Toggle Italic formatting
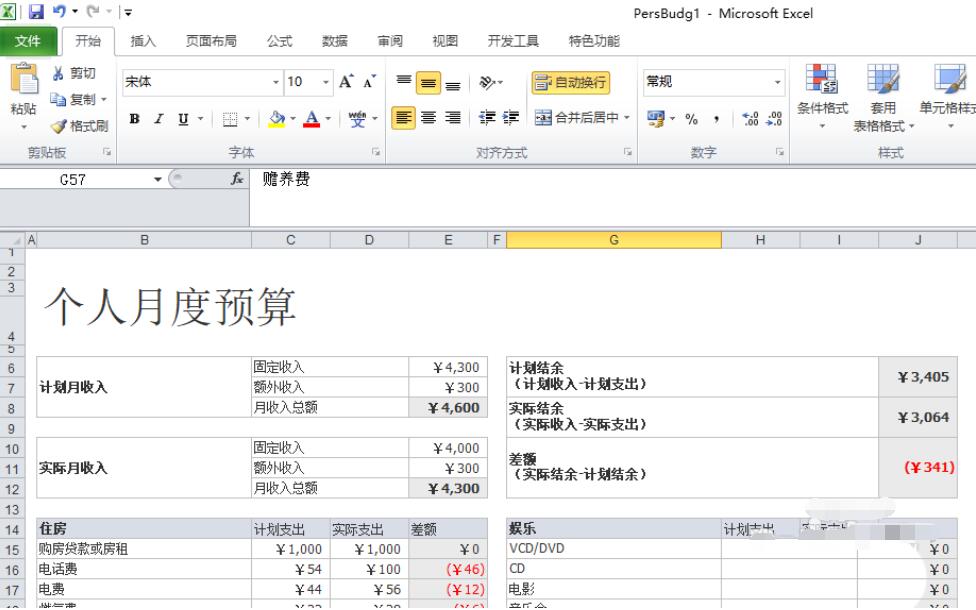976x610 pixels. pyautogui.click(x=156, y=117)
